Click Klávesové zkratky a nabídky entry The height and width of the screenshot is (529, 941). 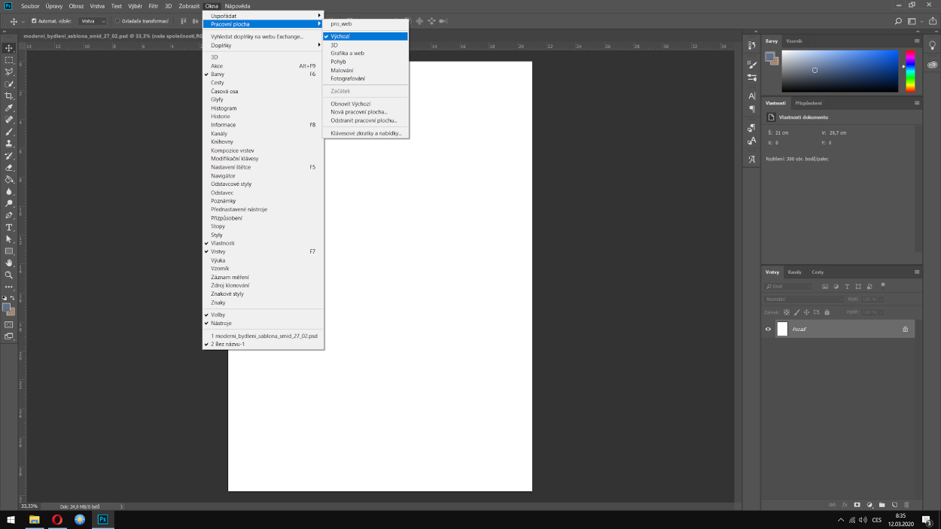tap(366, 133)
